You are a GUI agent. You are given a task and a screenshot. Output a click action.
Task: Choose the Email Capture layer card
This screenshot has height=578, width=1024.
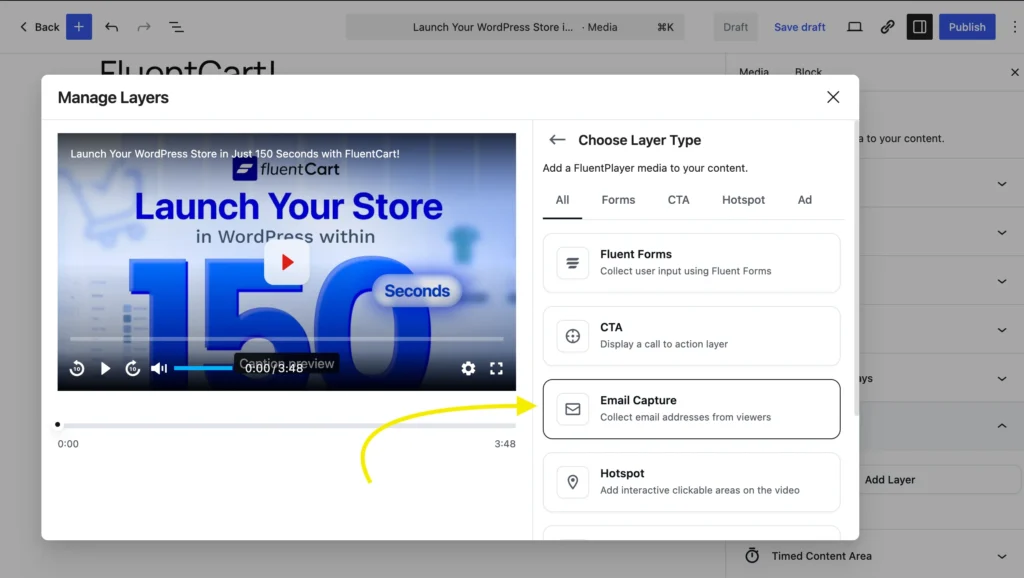pyautogui.click(x=692, y=409)
